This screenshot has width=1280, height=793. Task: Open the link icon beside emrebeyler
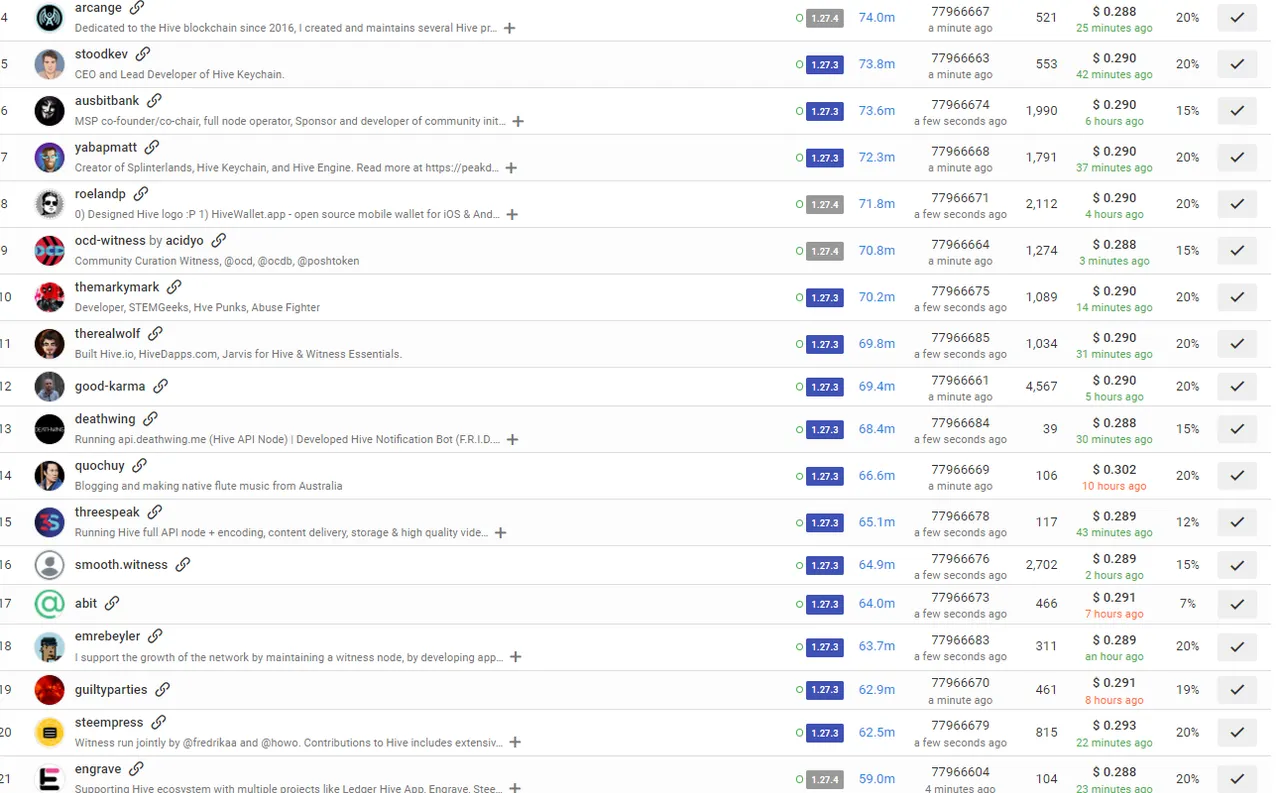click(x=155, y=636)
